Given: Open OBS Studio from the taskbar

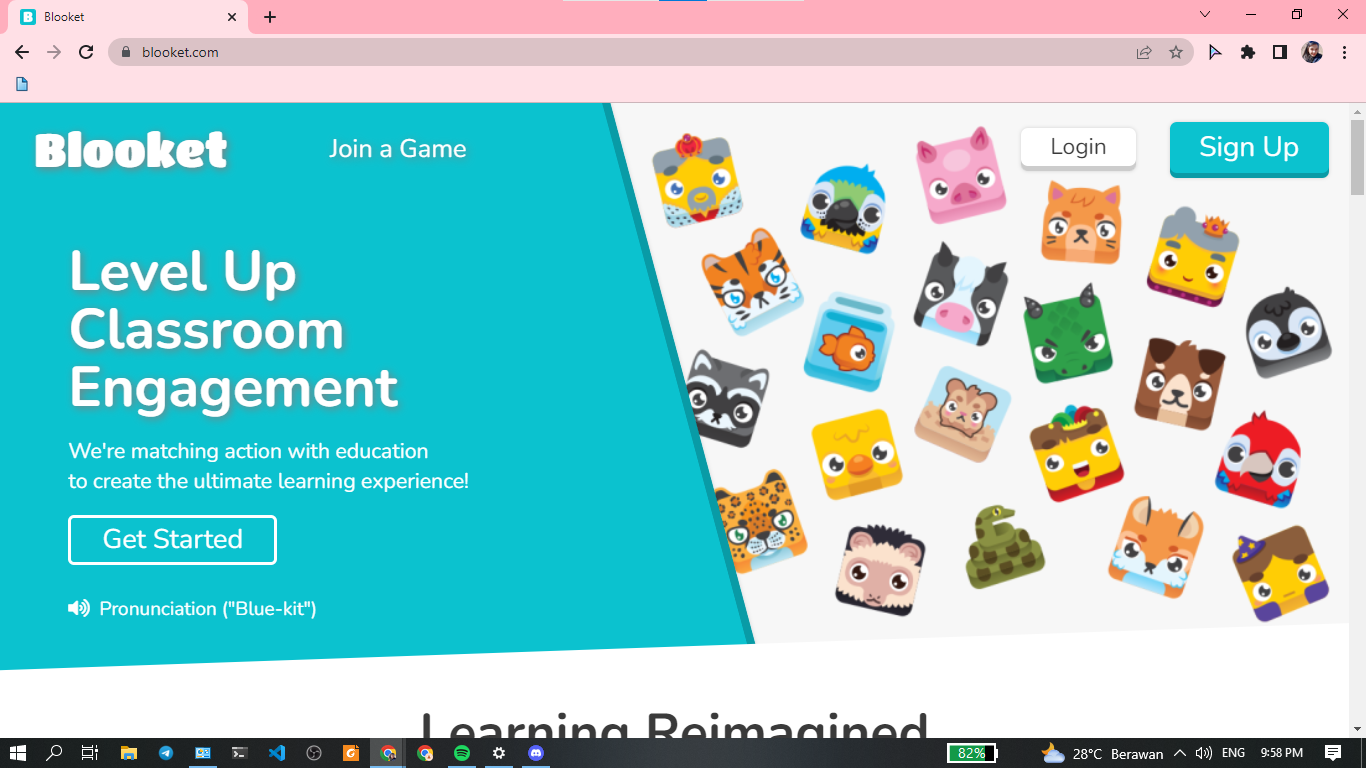Looking at the screenshot, I should pyautogui.click(x=314, y=753).
